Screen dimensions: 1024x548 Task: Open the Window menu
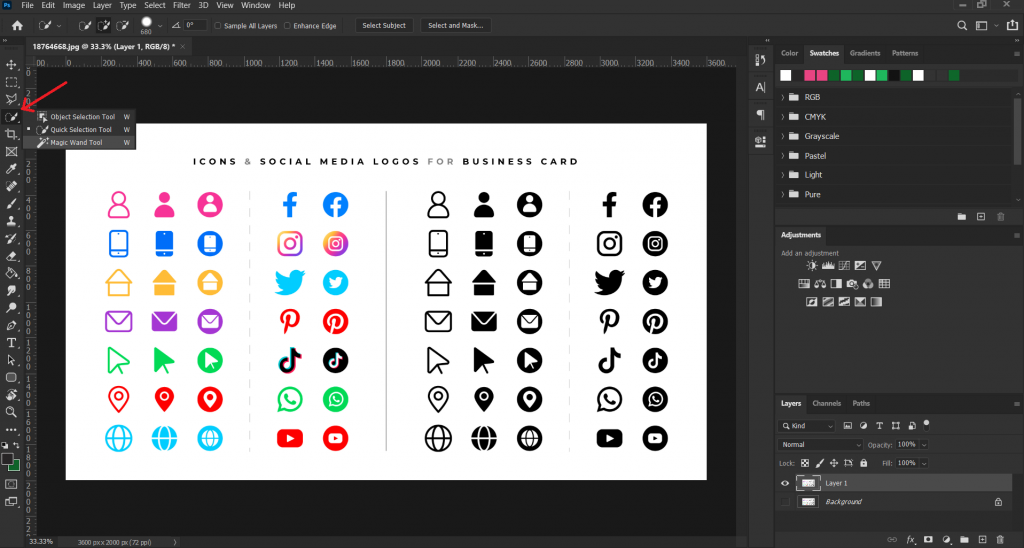[255, 5]
